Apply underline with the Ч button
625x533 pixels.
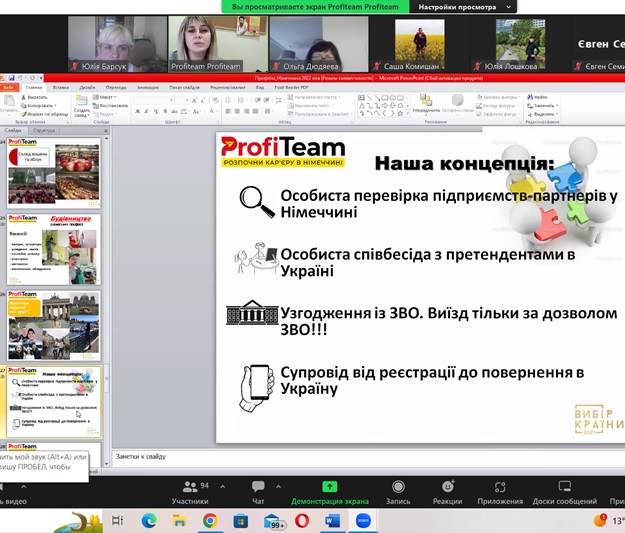155,112
